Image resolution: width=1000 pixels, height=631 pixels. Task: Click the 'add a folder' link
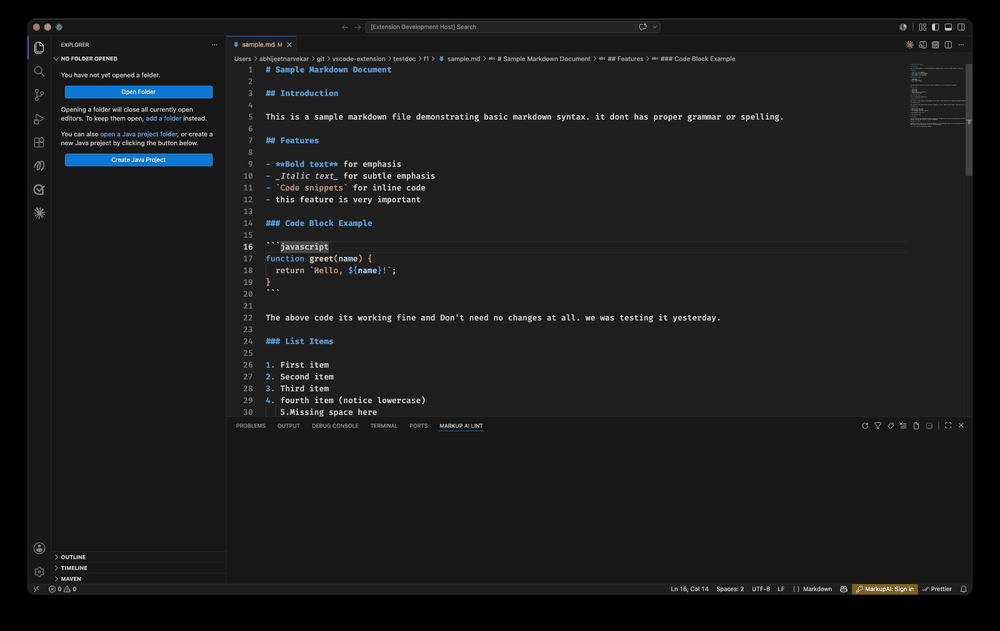pyautogui.click(x=163, y=118)
